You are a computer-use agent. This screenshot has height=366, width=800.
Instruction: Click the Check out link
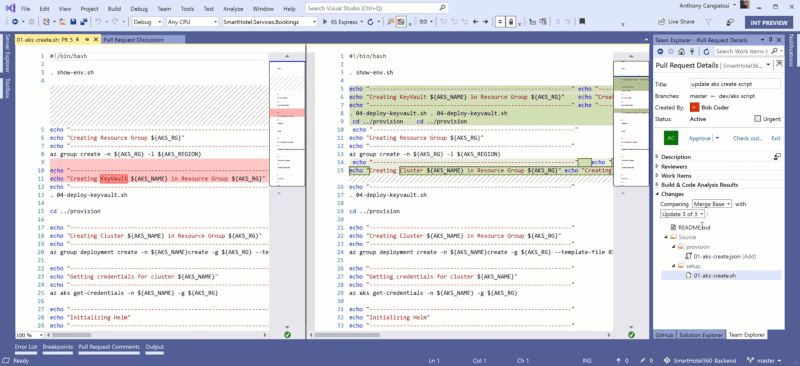point(747,138)
